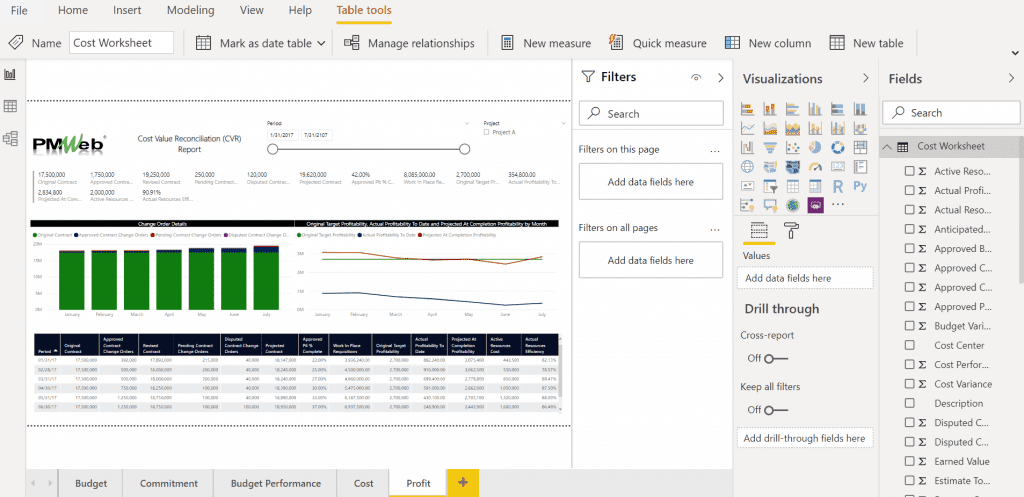The width and height of the screenshot is (1024, 497).
Task: Open the Format paint roller tab
Action: click(790, 230)
